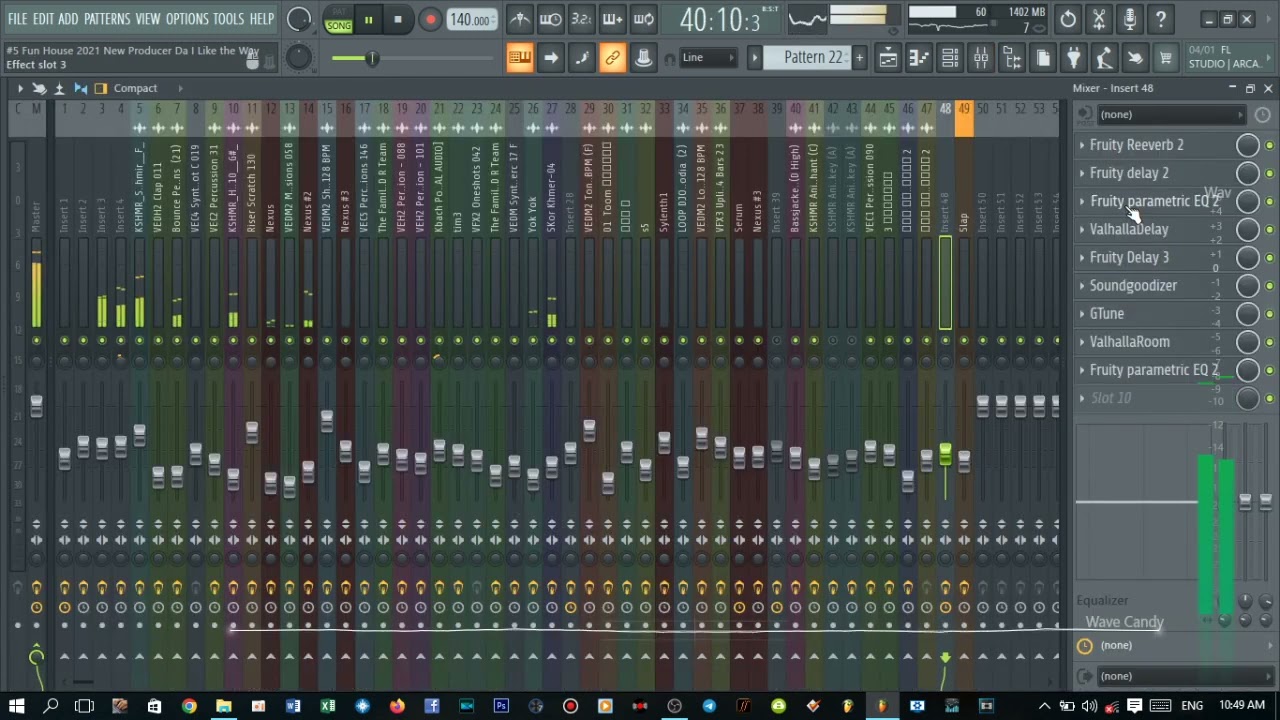Viewport: 1280px width, 720px height.
Task: Toggle loop recording icon
Action: (644, 19)
